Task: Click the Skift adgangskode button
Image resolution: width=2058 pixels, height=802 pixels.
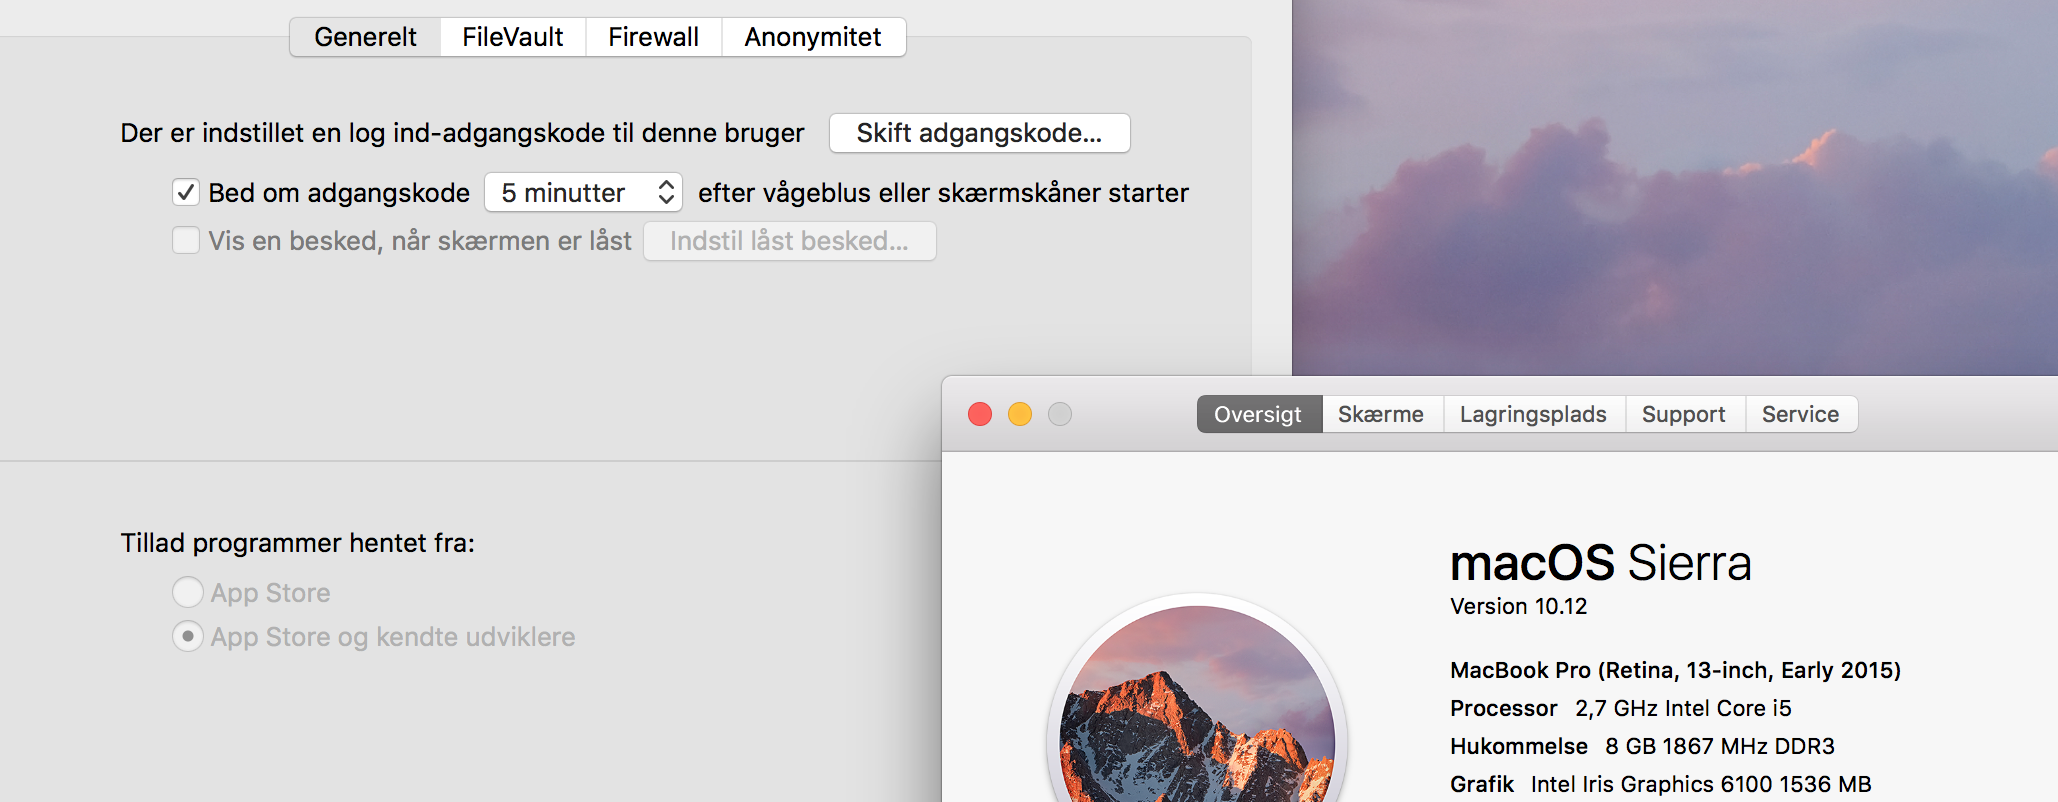Action: [980, 133]
